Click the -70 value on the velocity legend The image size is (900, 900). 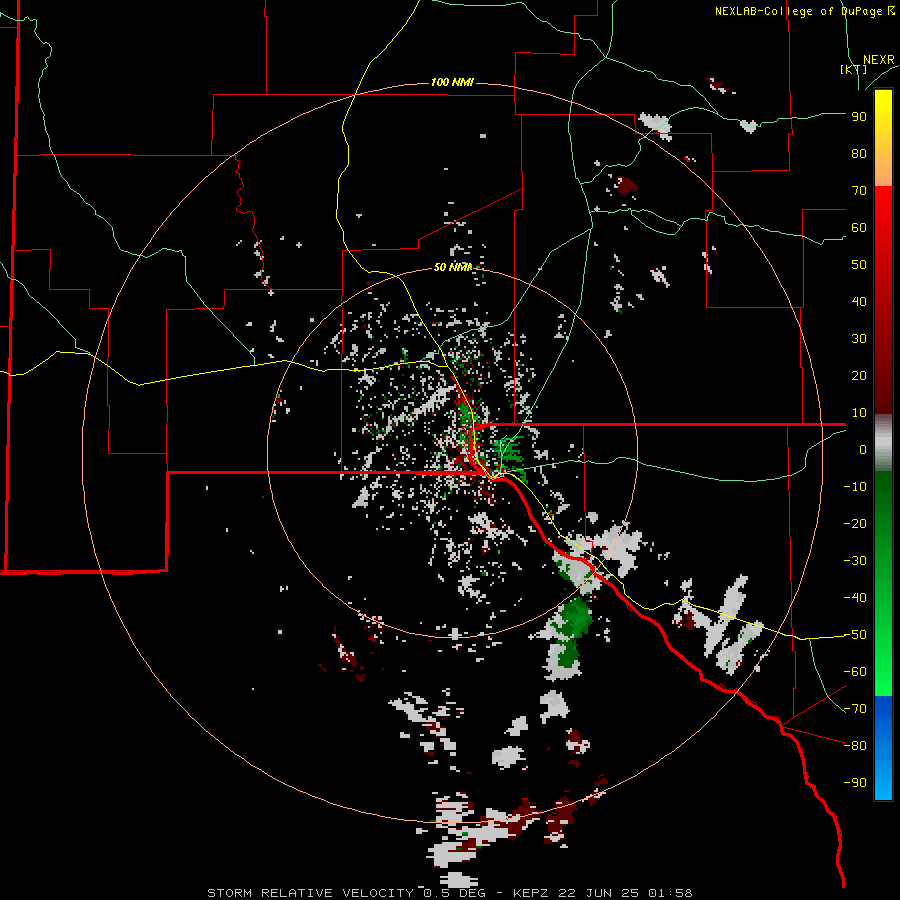855,709
